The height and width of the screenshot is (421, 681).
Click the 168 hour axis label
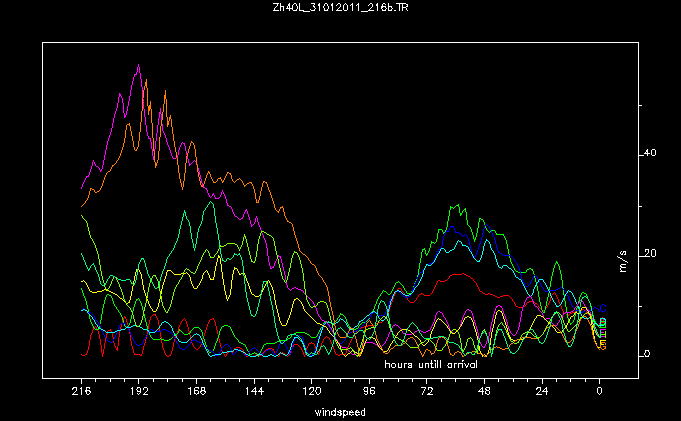point(197,392)
